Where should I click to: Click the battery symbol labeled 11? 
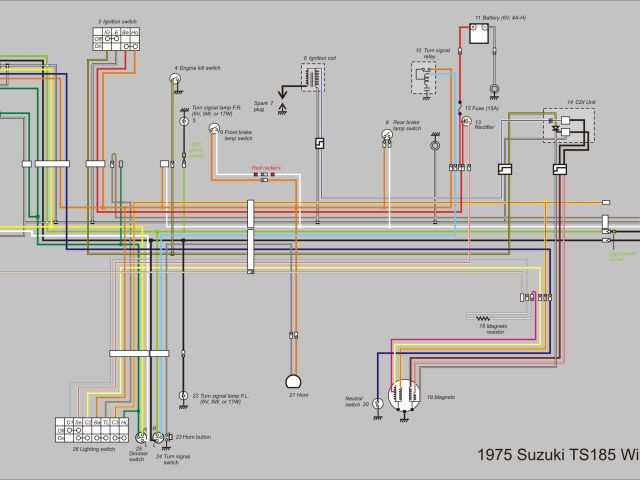478,34
